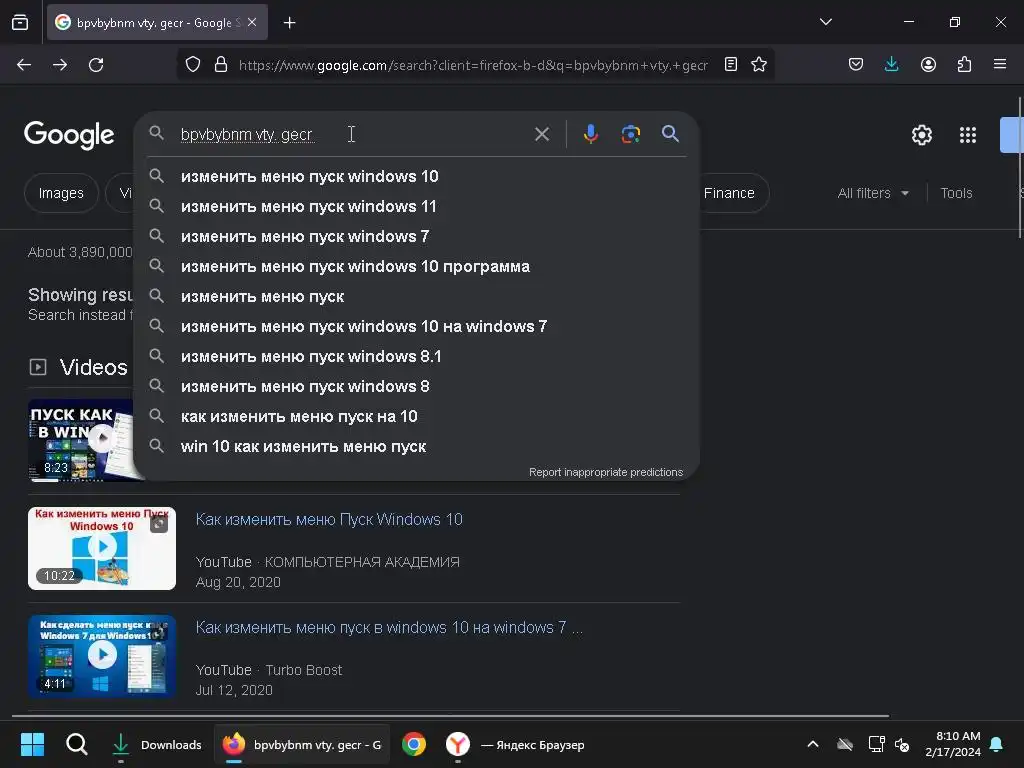Start search by voice microphone
1024x768 pixels.
590,134
